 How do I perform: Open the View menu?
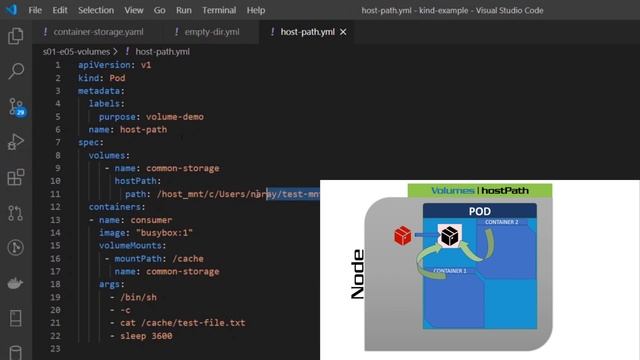[x=134, y=10]
